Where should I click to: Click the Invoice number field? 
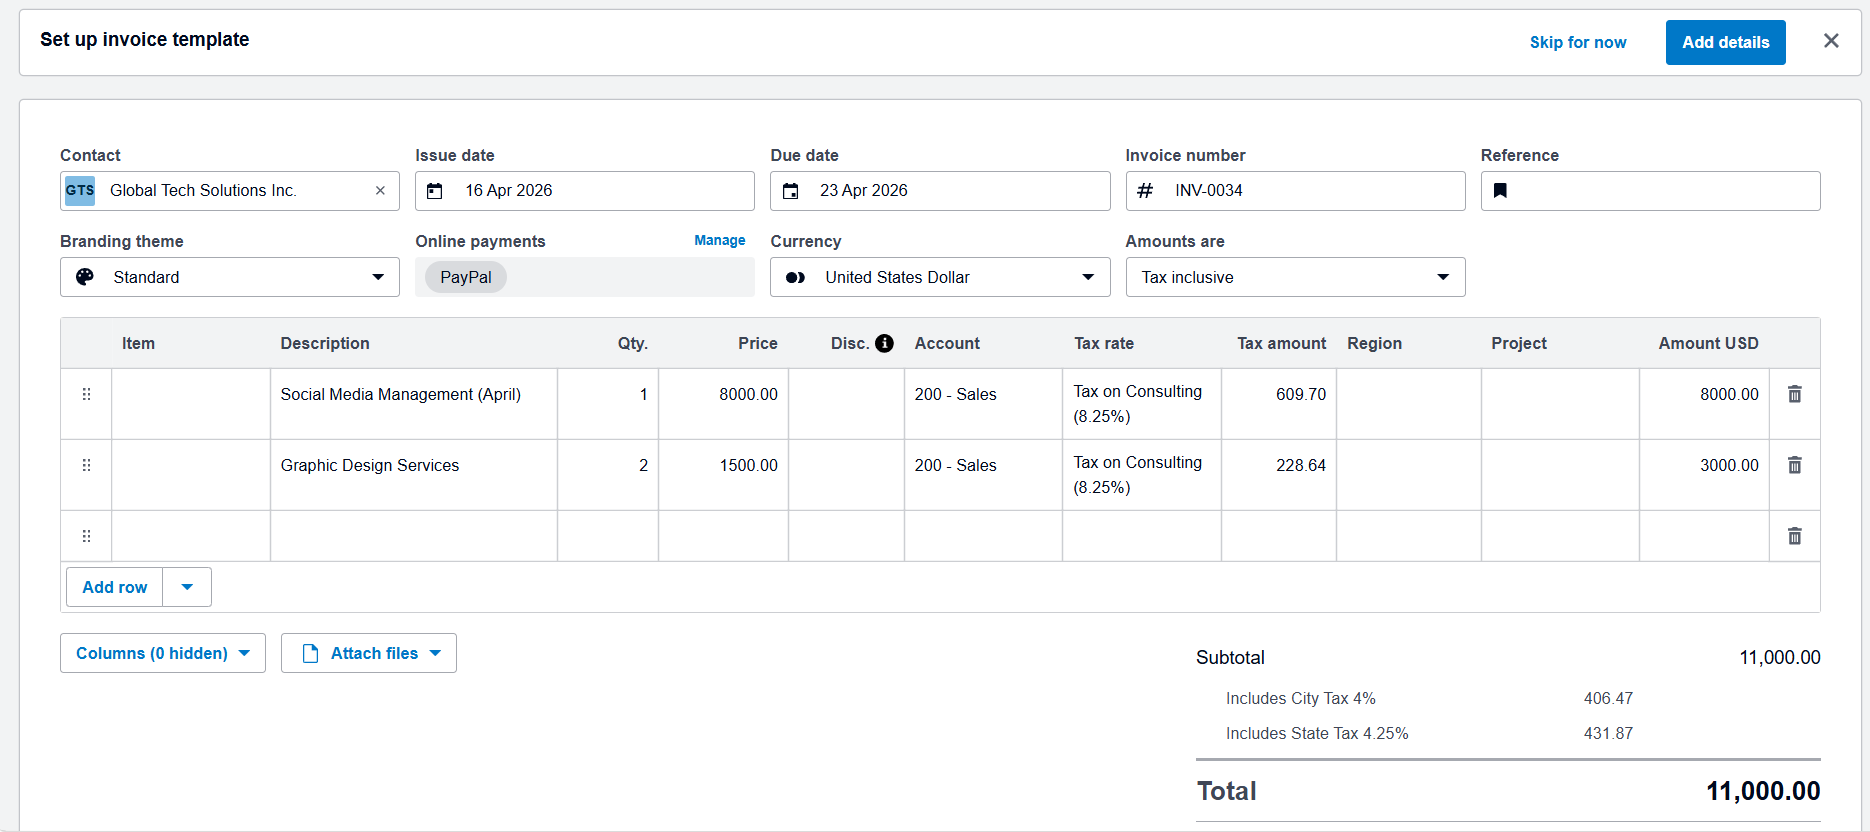1295,191
